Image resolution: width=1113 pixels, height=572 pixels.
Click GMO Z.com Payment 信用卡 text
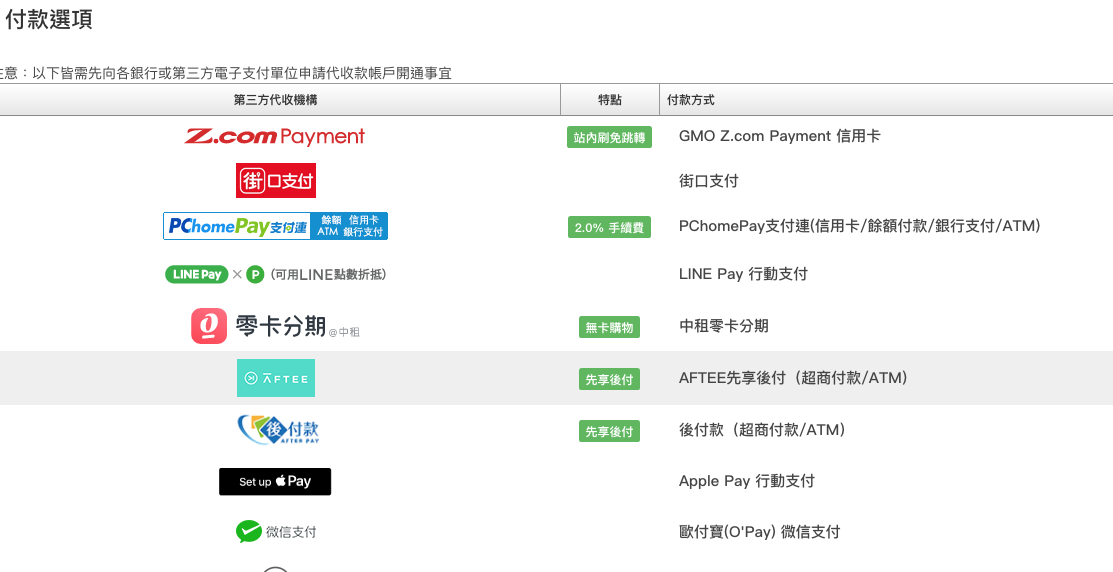pos(779,136)
